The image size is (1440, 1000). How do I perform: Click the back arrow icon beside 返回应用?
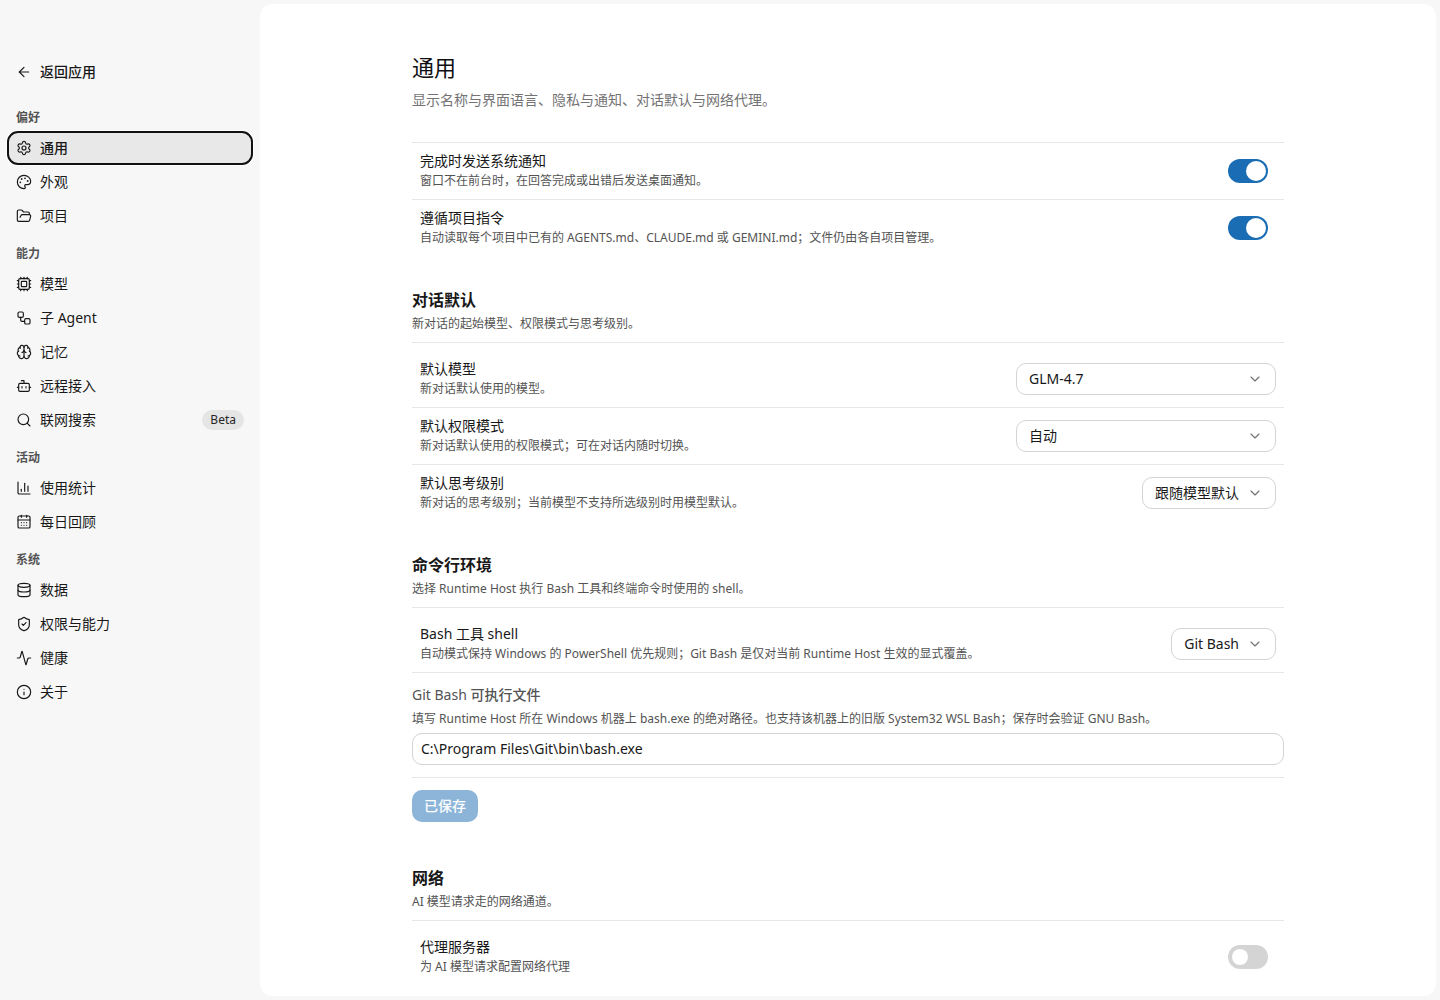click(24, 72)
